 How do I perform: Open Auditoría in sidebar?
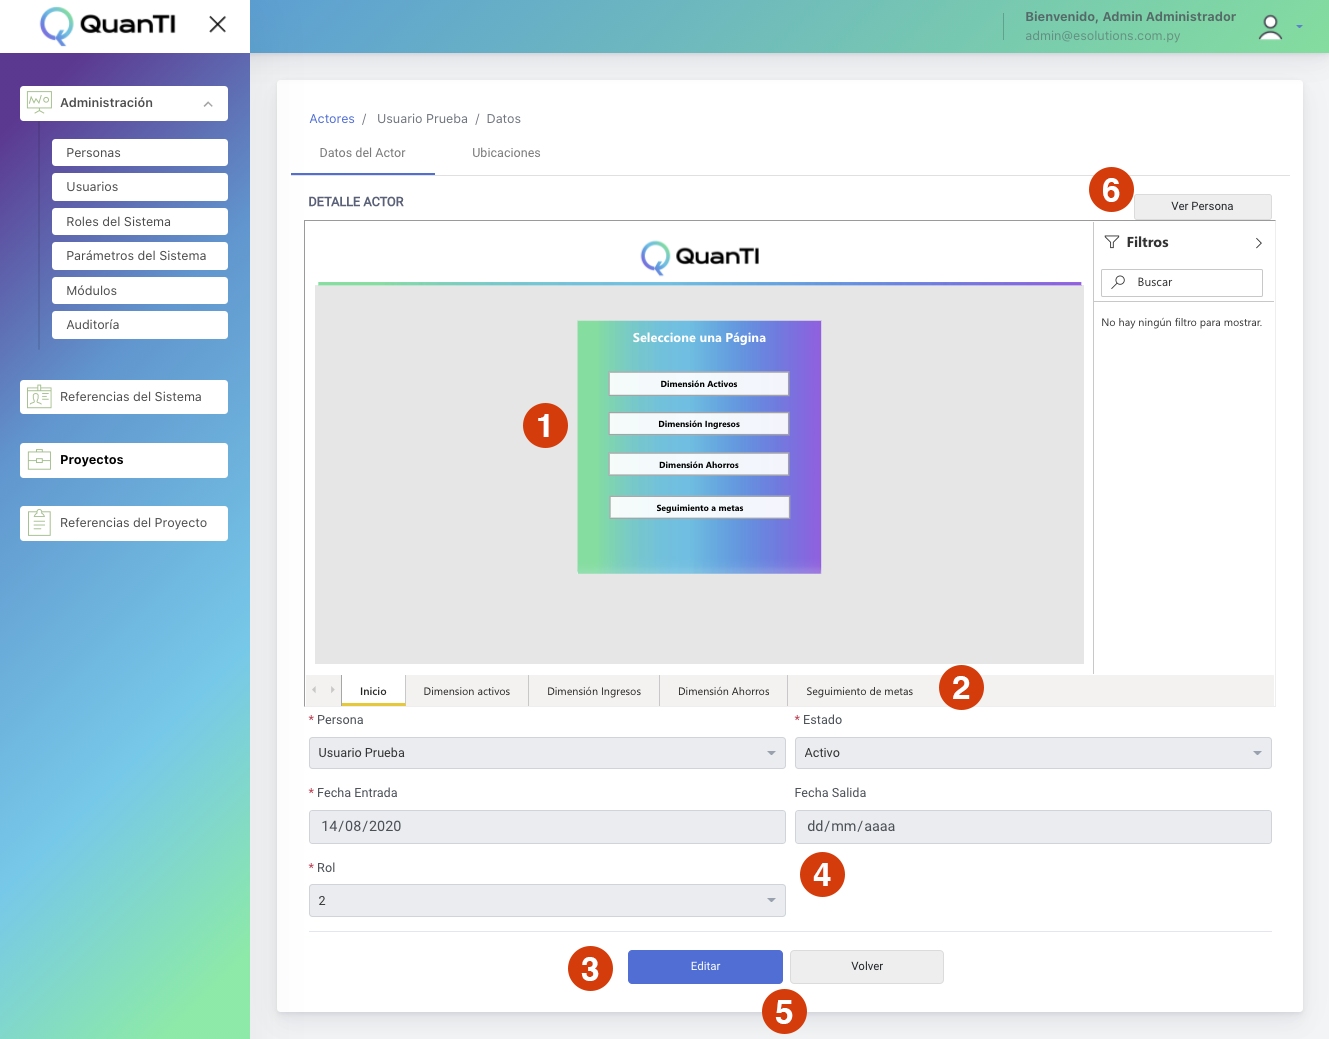[140, 325]
